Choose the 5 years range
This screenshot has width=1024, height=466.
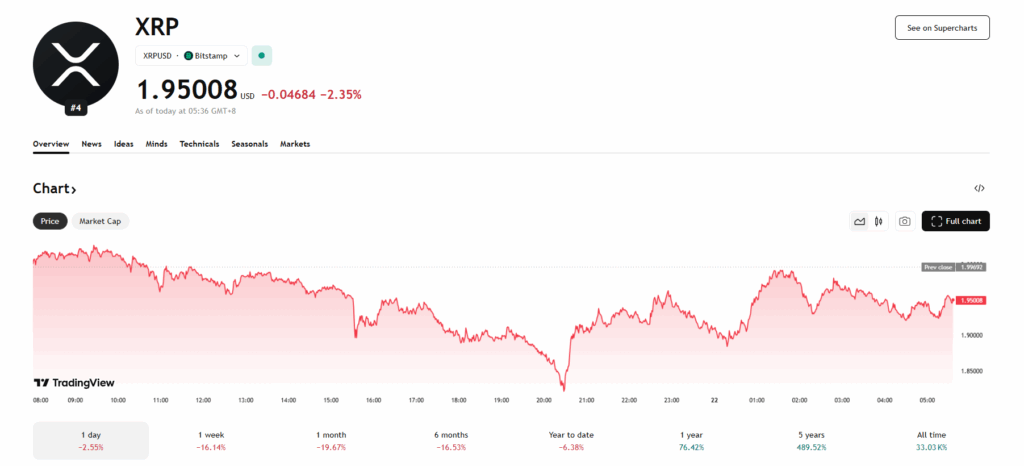tap(810, 441)
